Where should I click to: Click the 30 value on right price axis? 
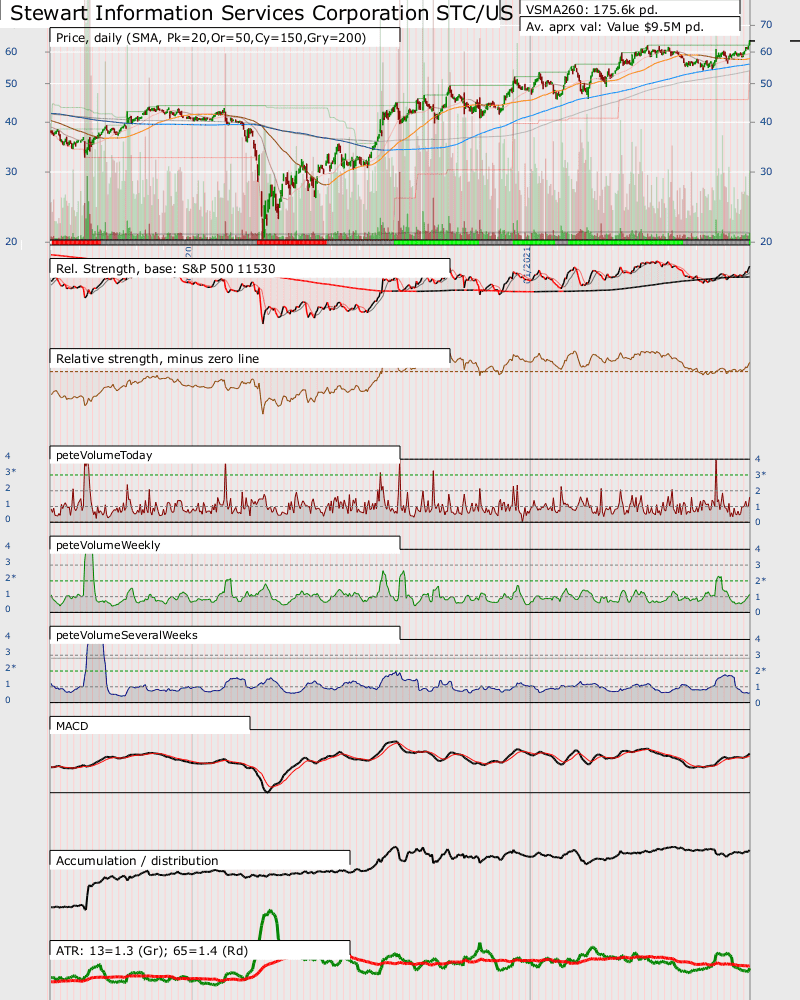point(766,171)
